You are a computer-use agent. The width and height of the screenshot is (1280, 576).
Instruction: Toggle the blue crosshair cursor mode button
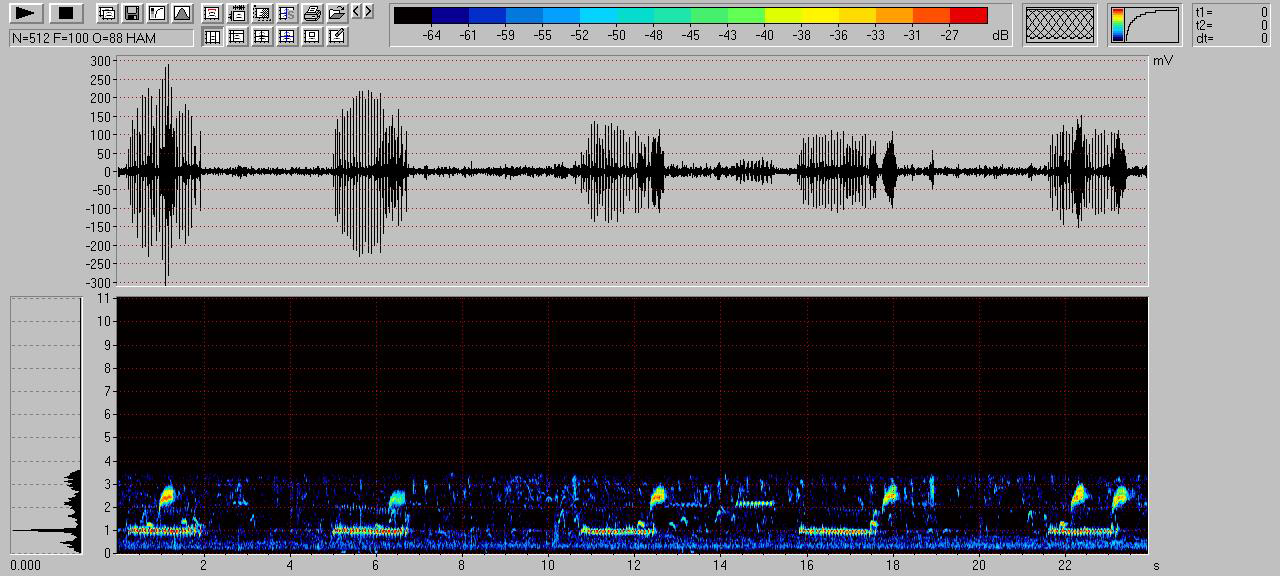(x=287, y=36)
